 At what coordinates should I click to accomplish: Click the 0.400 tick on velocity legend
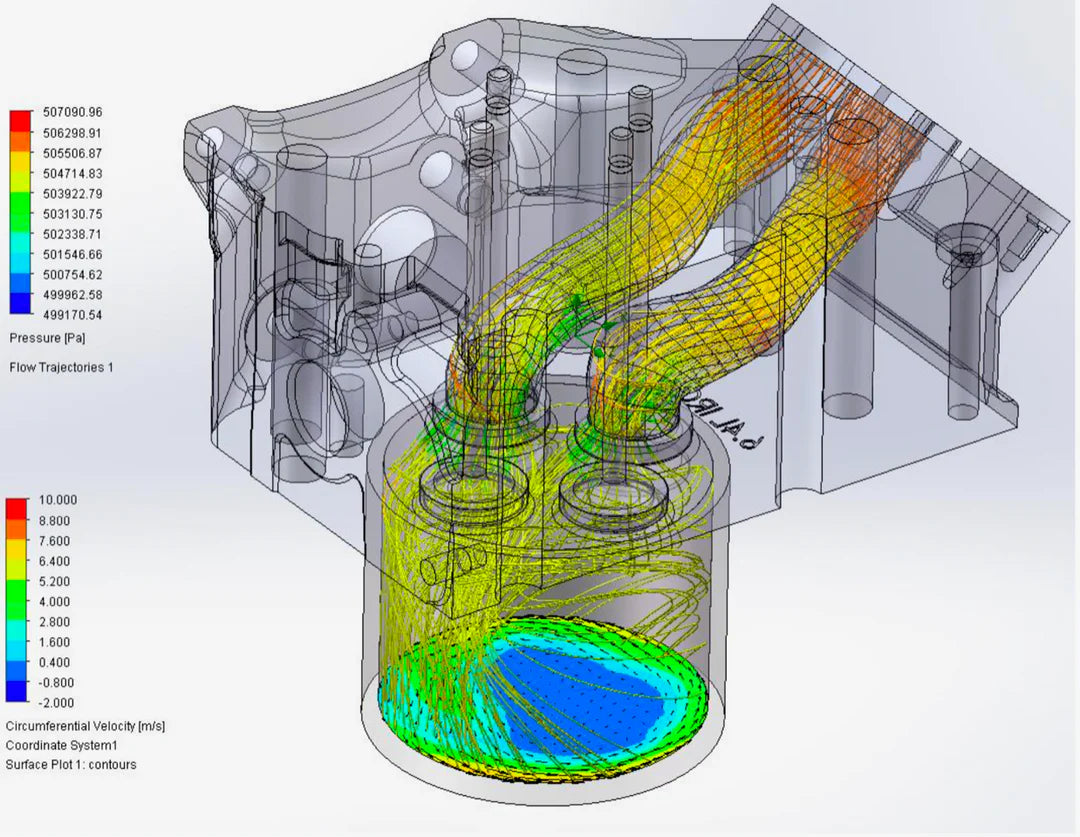57,662
